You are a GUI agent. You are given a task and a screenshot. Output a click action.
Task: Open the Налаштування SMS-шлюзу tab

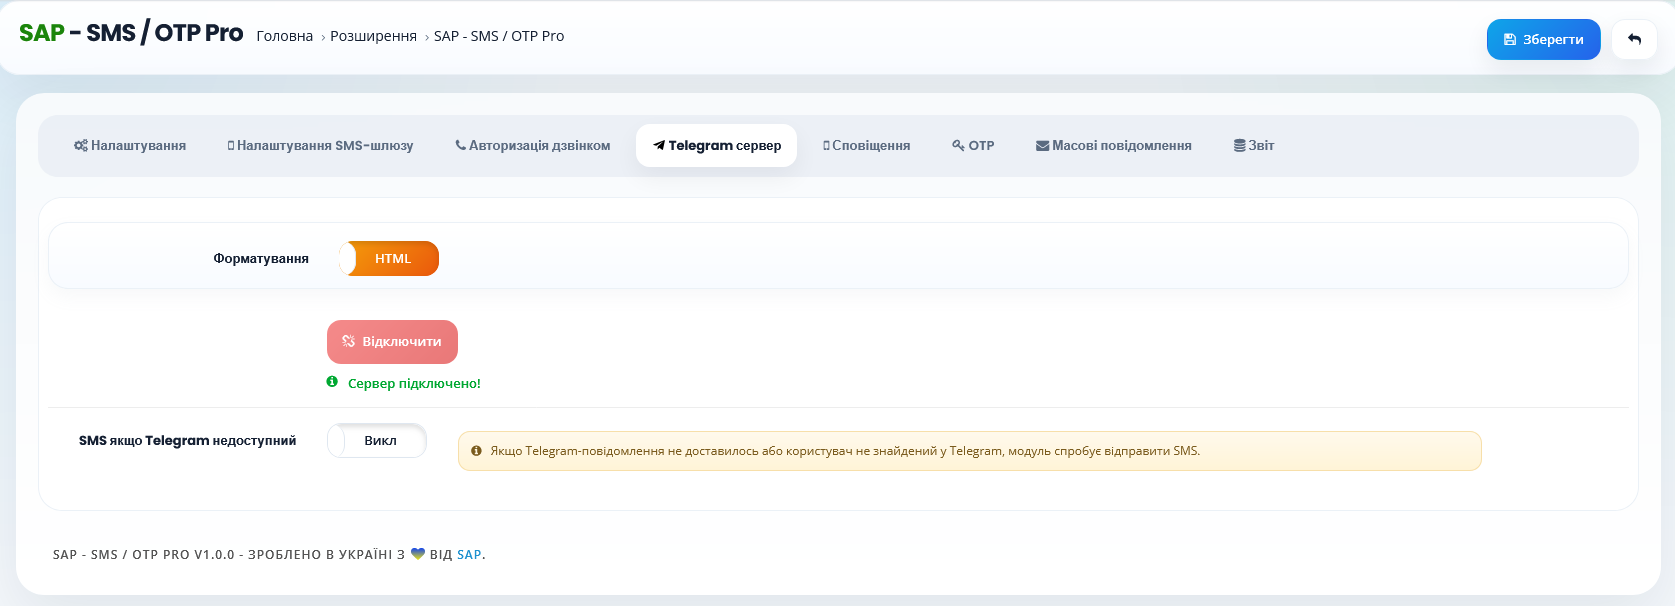(320, 145)
